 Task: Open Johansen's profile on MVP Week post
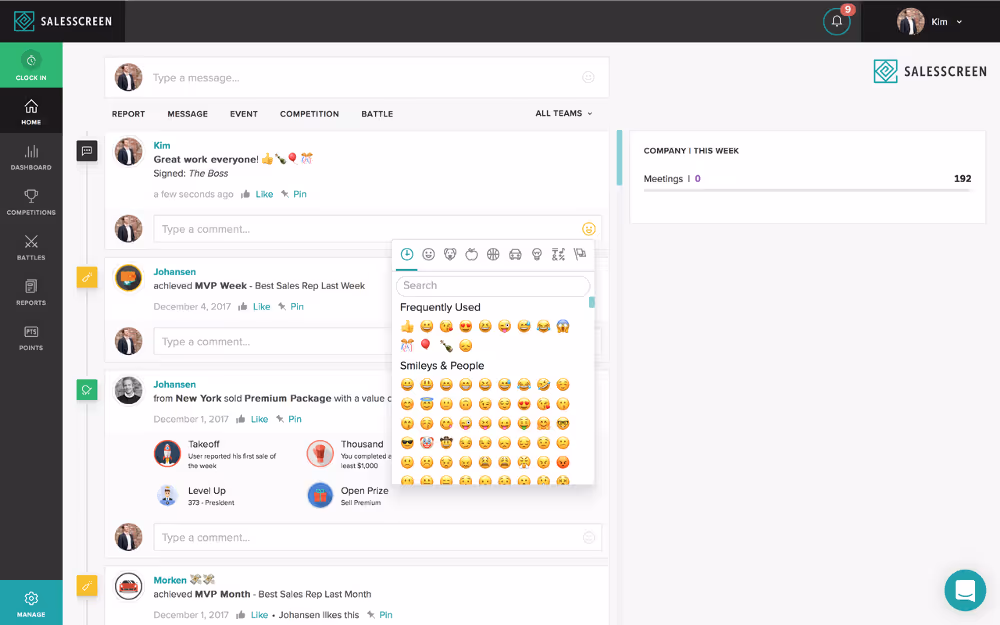[175, 272]
